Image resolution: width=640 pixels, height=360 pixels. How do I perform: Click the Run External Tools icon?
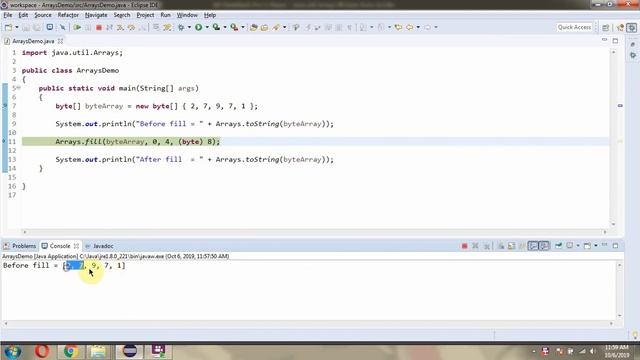(234, 27)
